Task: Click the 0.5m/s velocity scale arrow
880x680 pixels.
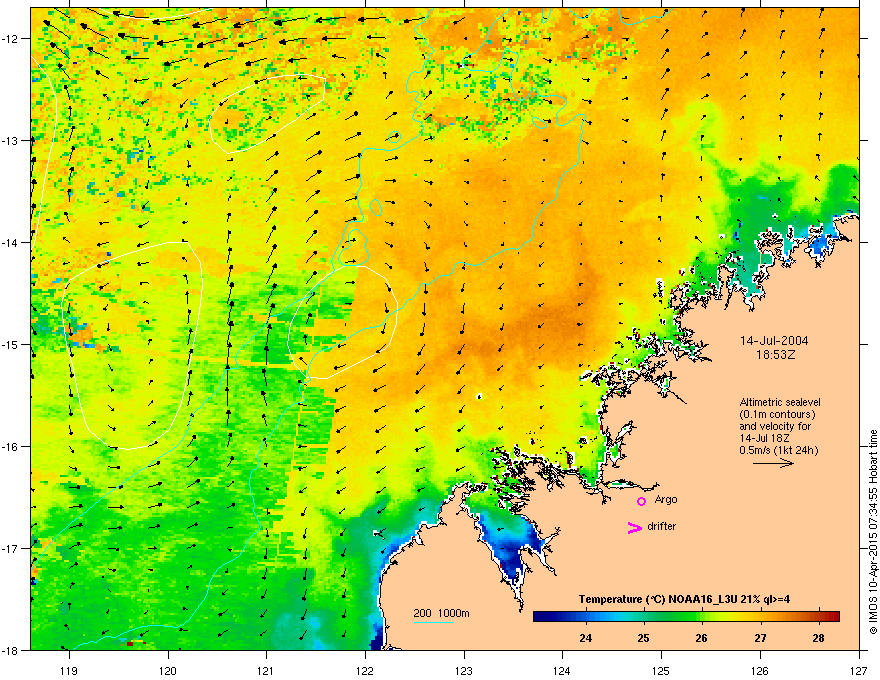Action: click(773, 463)
